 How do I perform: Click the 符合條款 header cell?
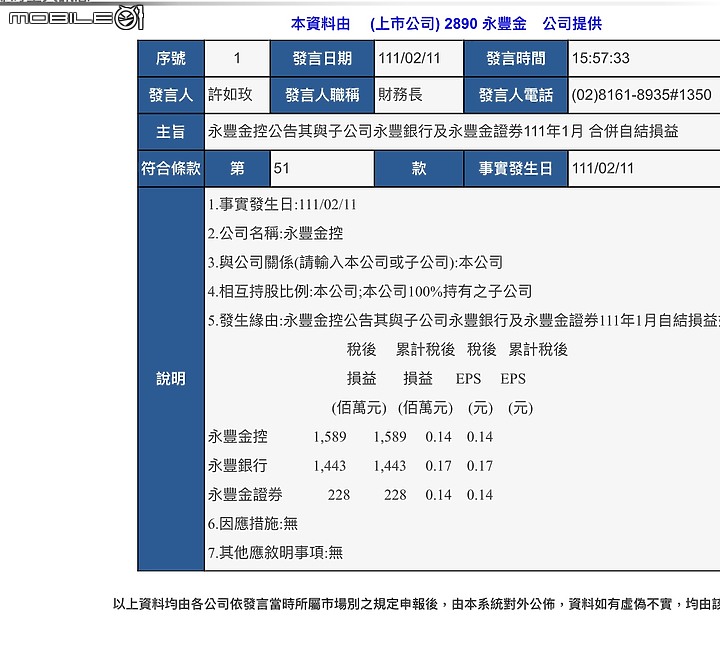(171, 169)
